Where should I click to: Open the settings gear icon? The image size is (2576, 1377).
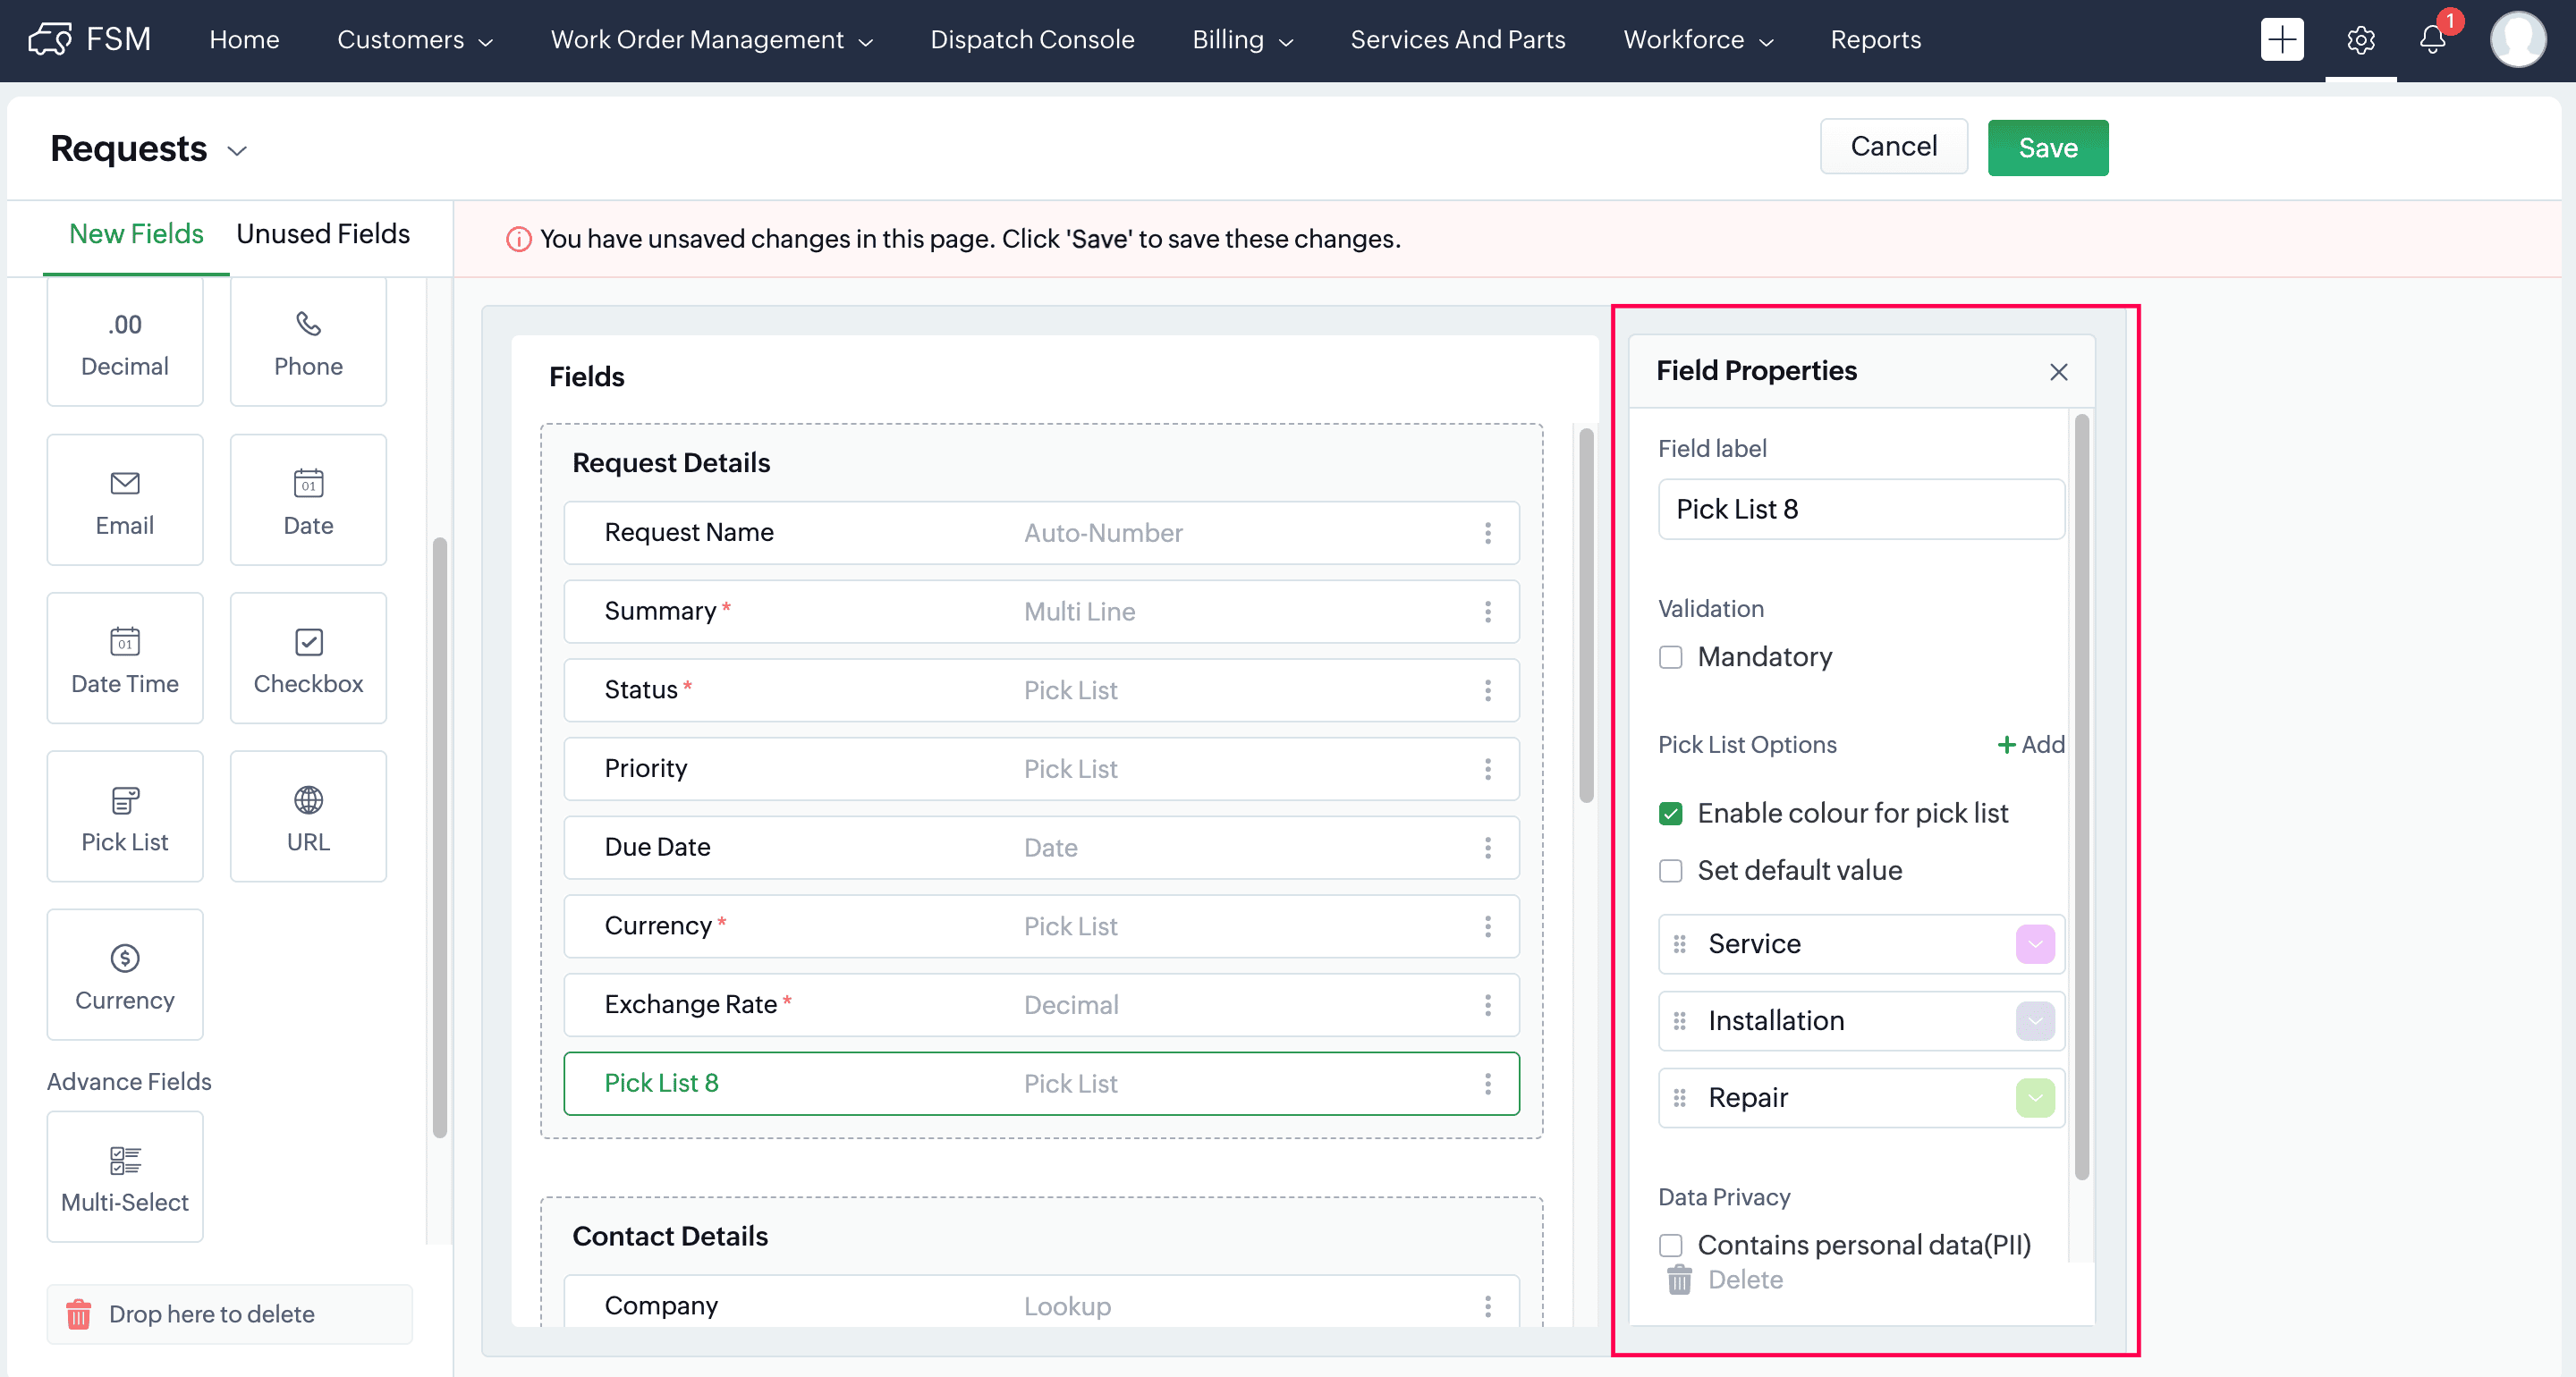pos(2360,40)
